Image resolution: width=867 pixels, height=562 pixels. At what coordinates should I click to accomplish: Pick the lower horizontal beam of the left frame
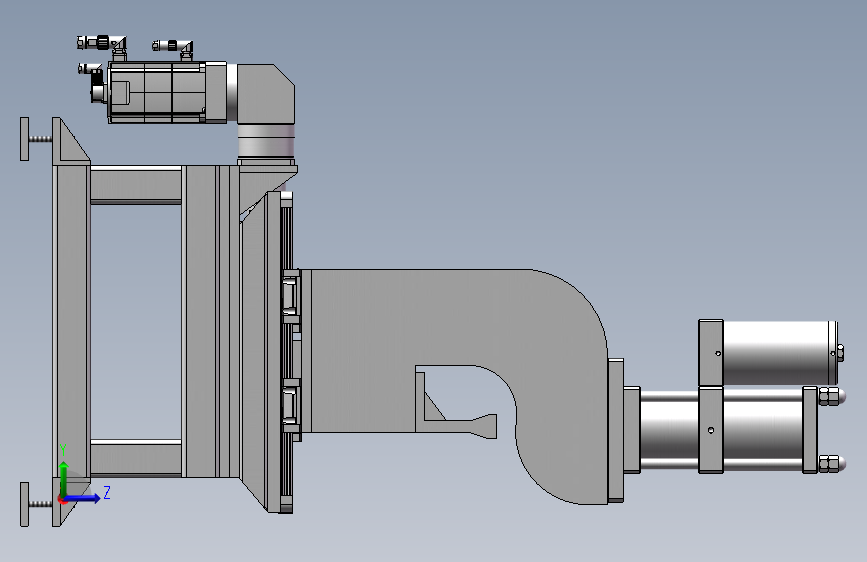point(136,457)
